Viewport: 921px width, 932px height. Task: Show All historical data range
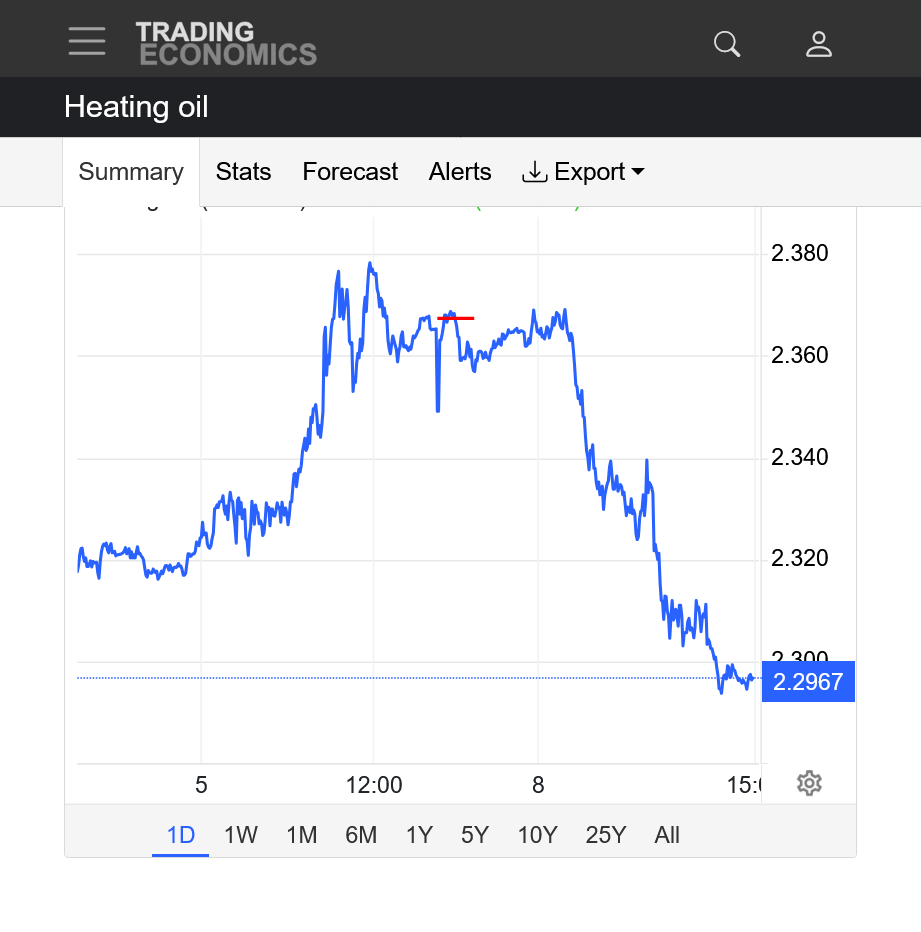coord(667,835)
